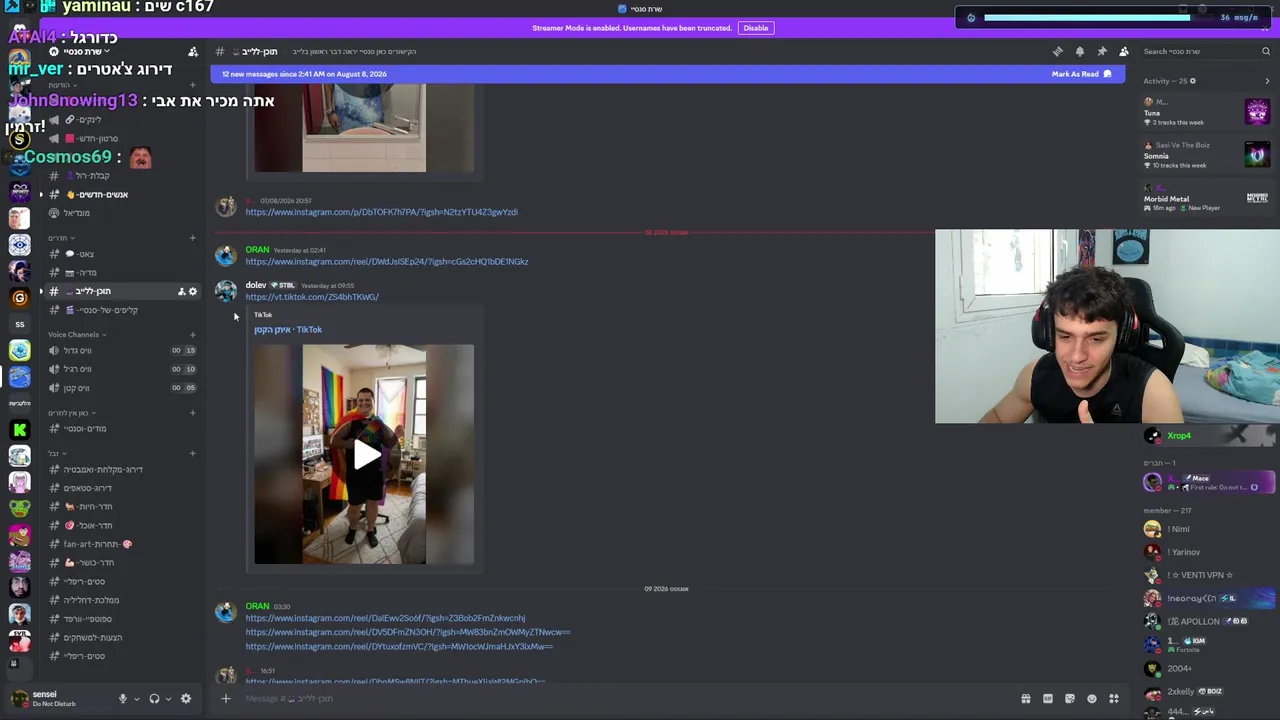Open dolev's profile from the message username

point(256,285)
